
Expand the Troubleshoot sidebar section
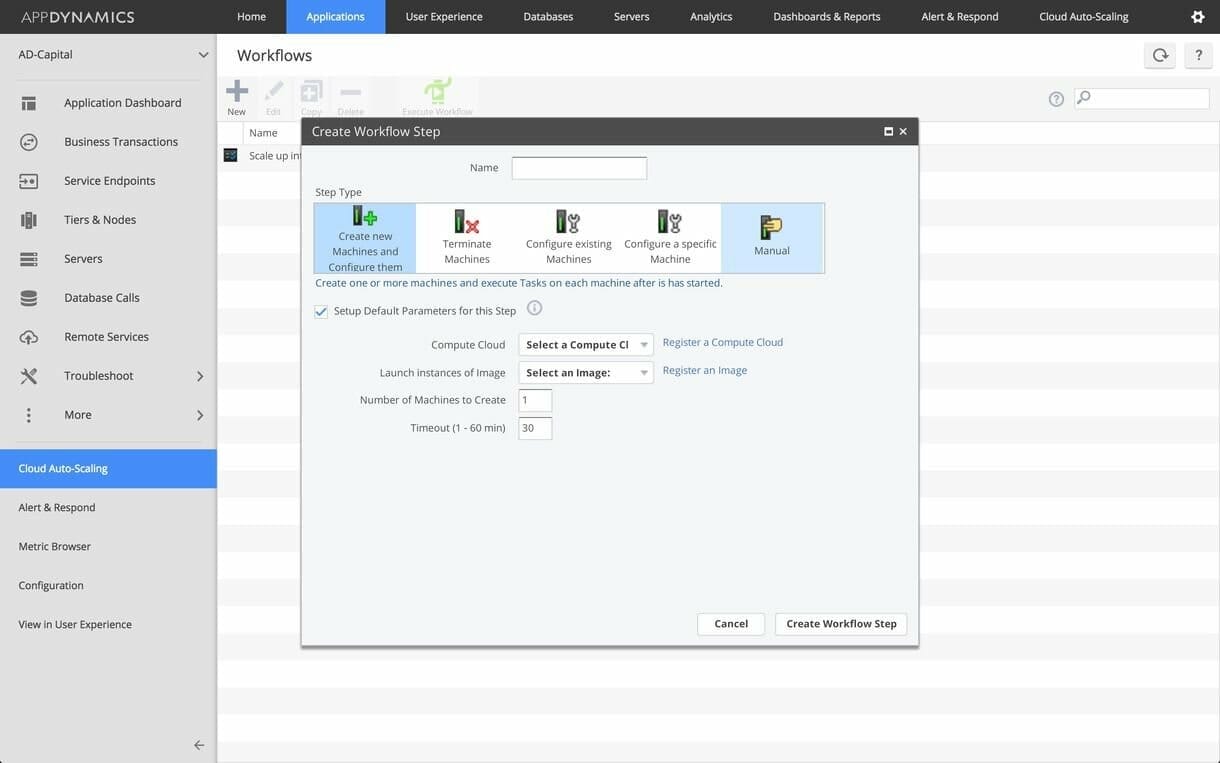click(108, 375)
